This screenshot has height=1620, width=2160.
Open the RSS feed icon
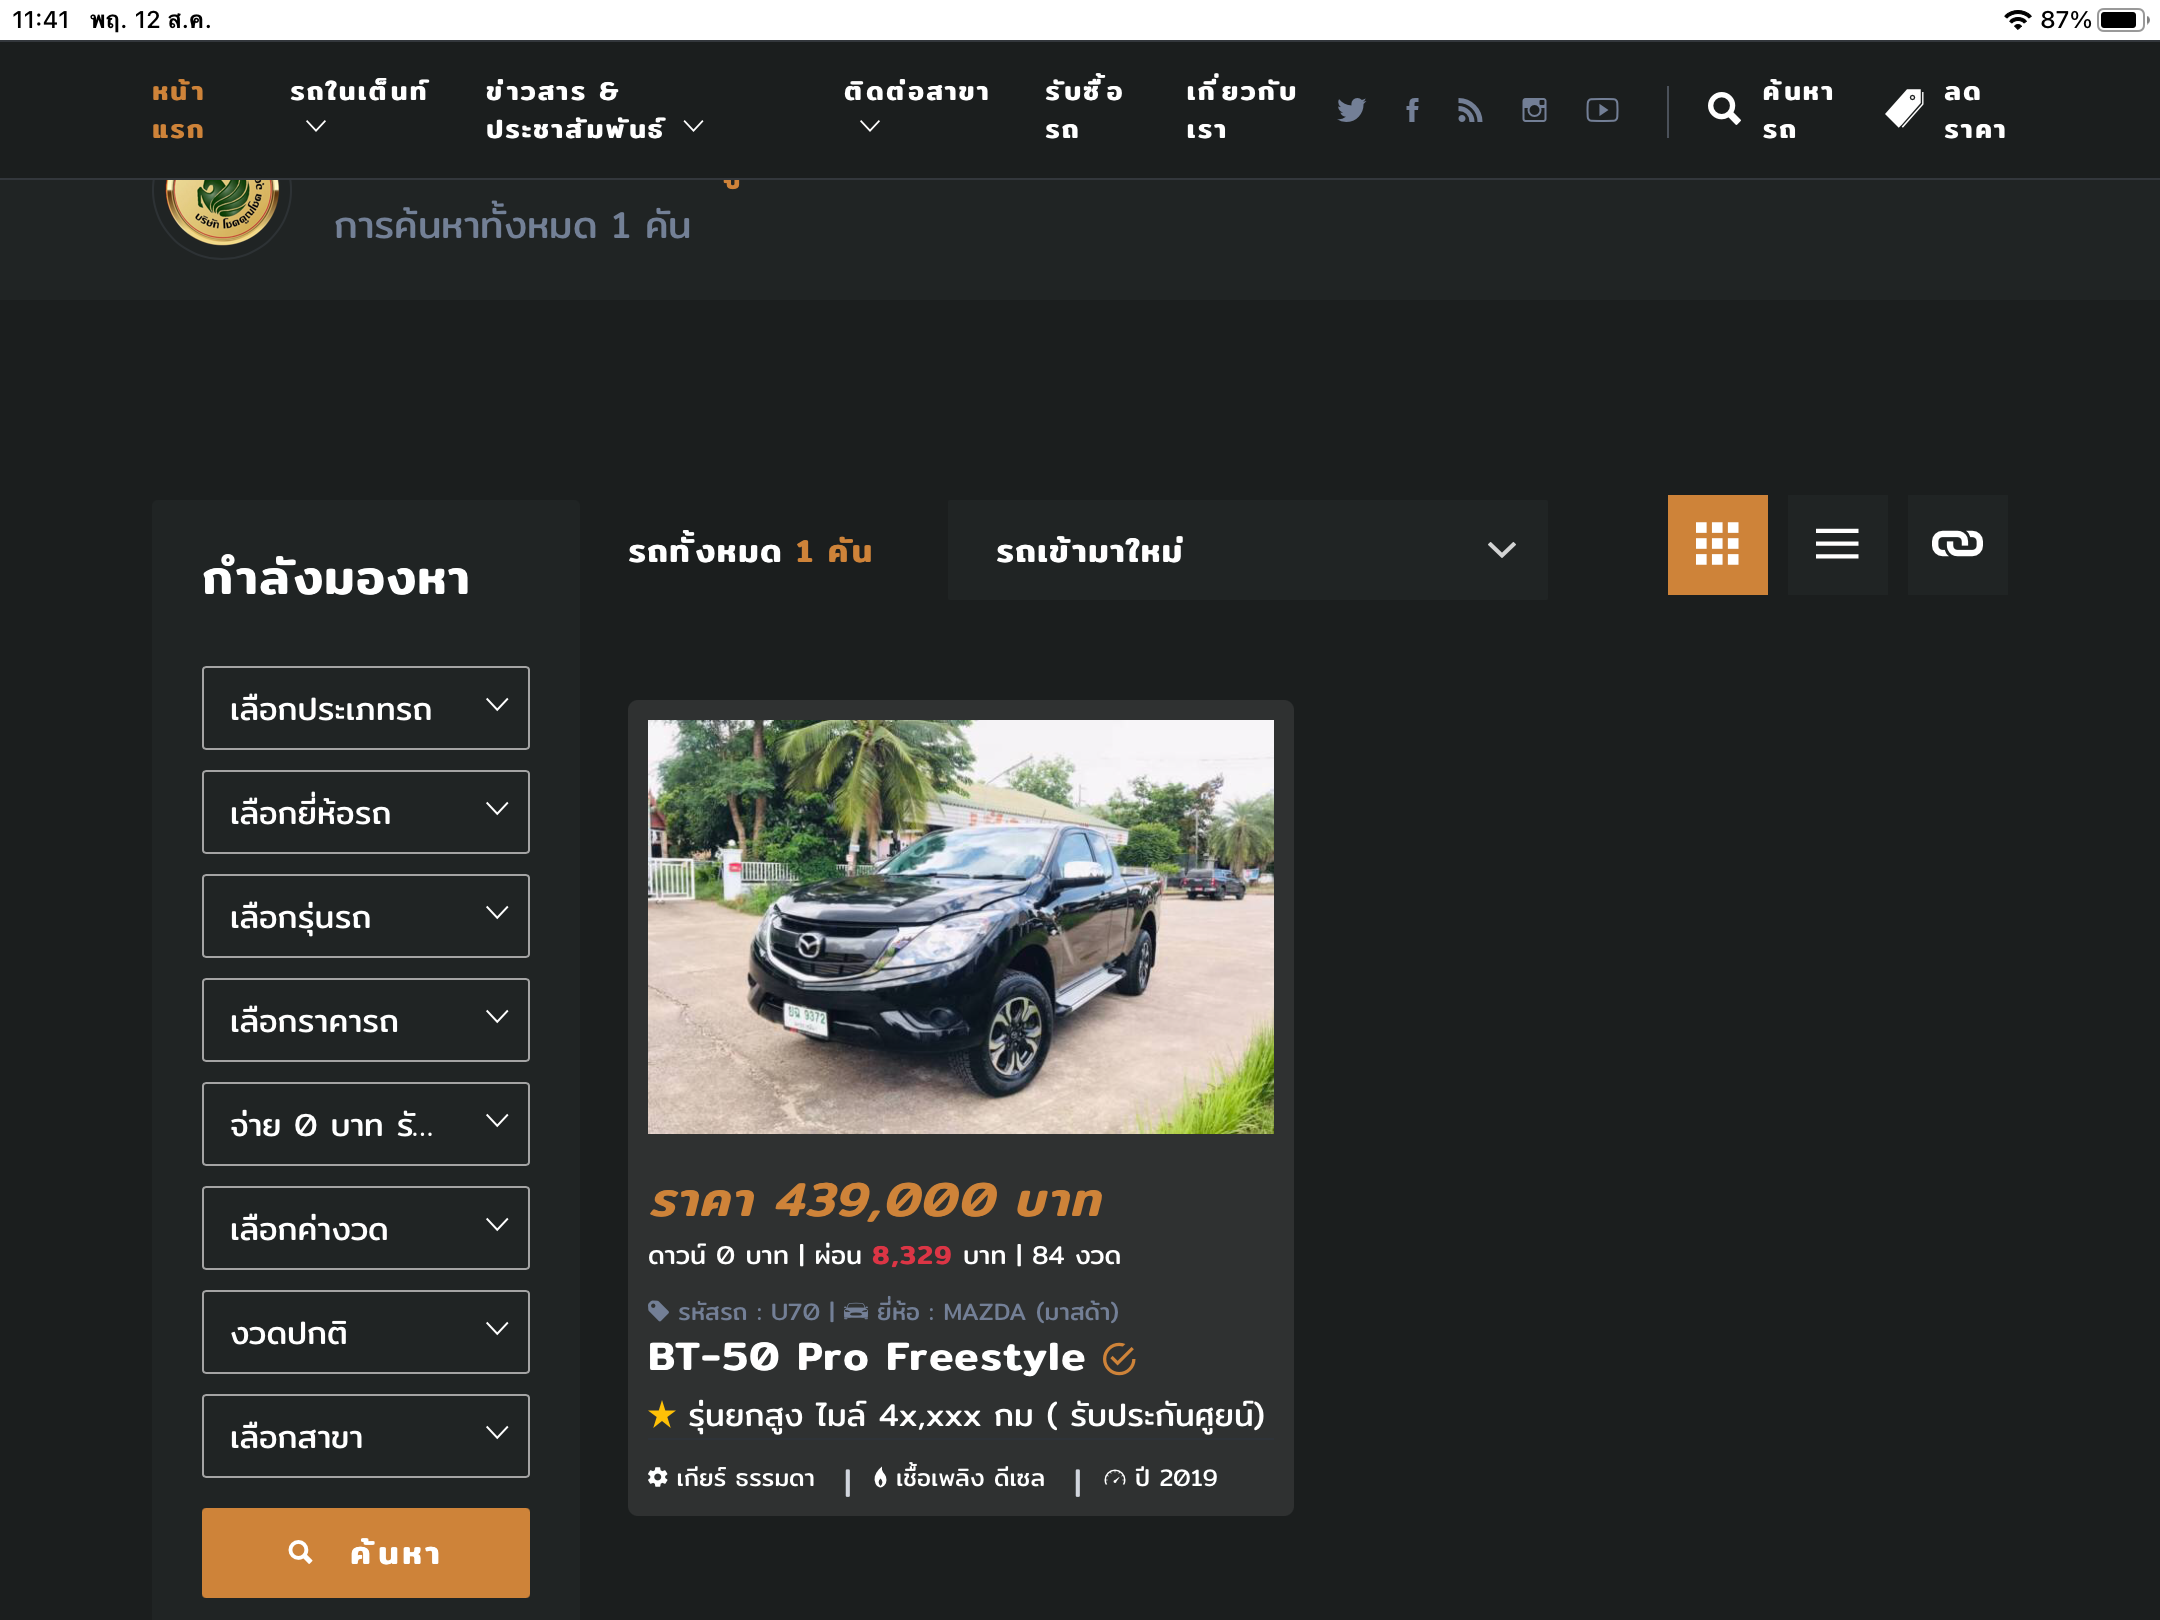point(1470,110)
